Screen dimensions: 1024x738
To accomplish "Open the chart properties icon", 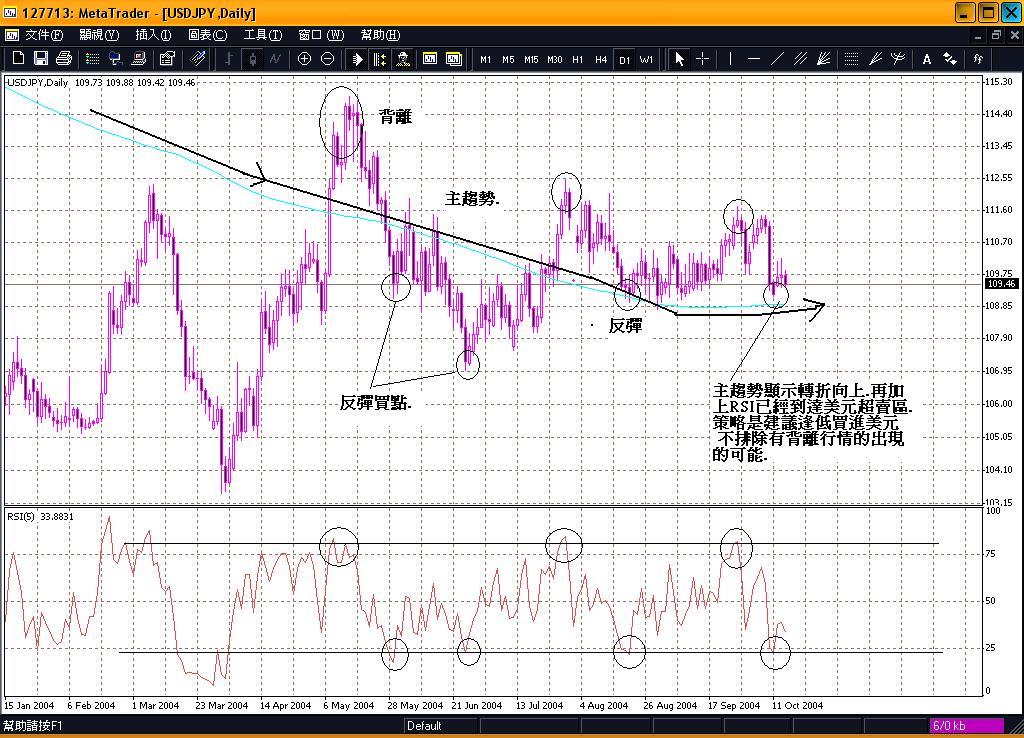I will click(x=167, y=59).
